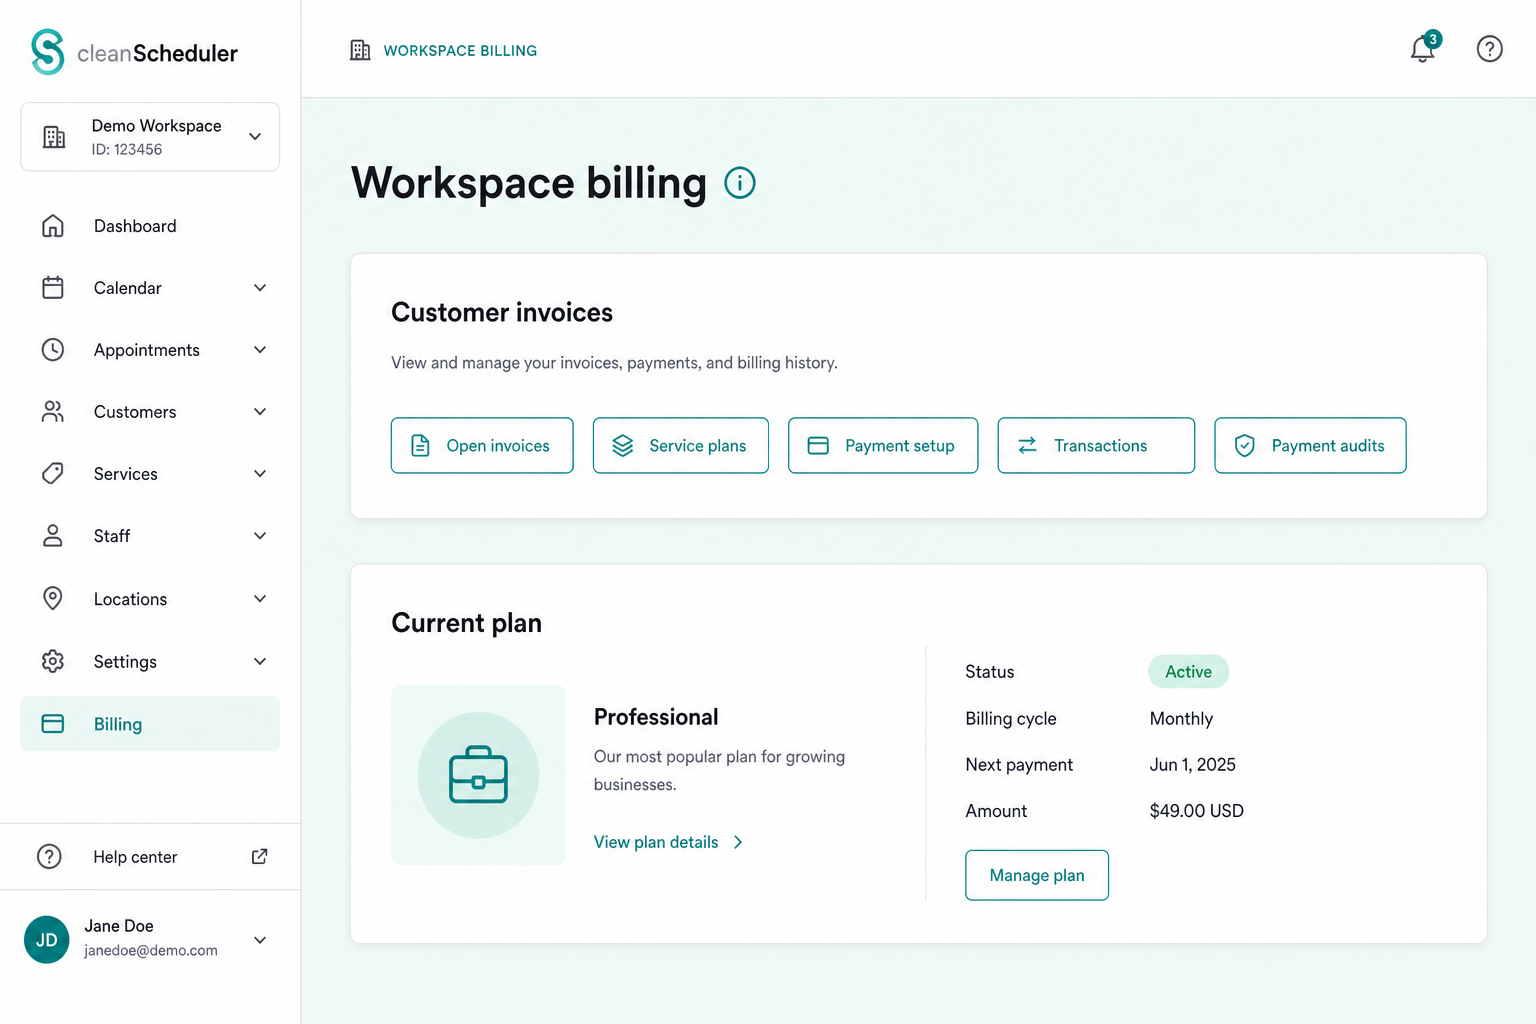
Task: Click the Services tag icon
Action: (x=53, y=474)
